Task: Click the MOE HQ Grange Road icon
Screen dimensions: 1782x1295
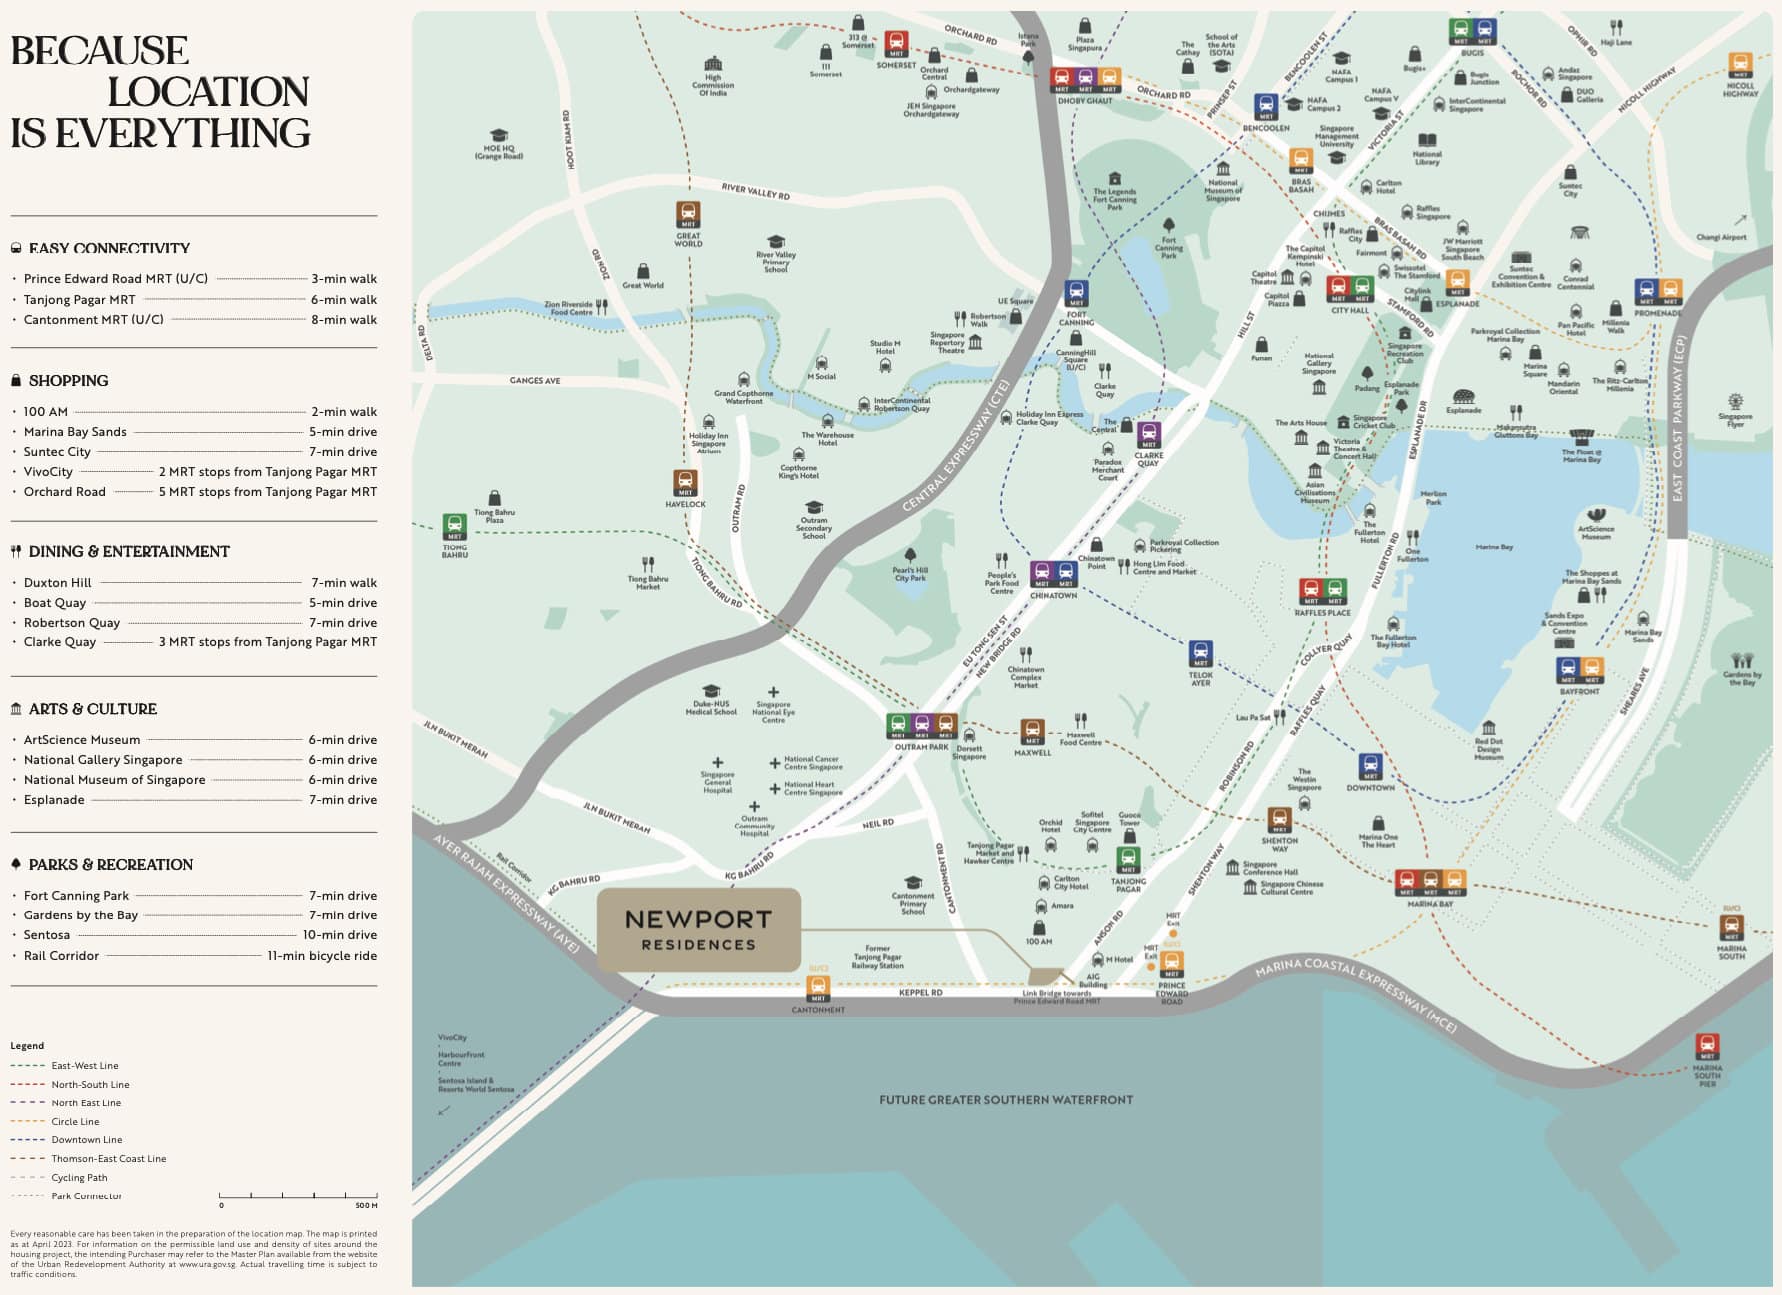Action: coord(499,135)
